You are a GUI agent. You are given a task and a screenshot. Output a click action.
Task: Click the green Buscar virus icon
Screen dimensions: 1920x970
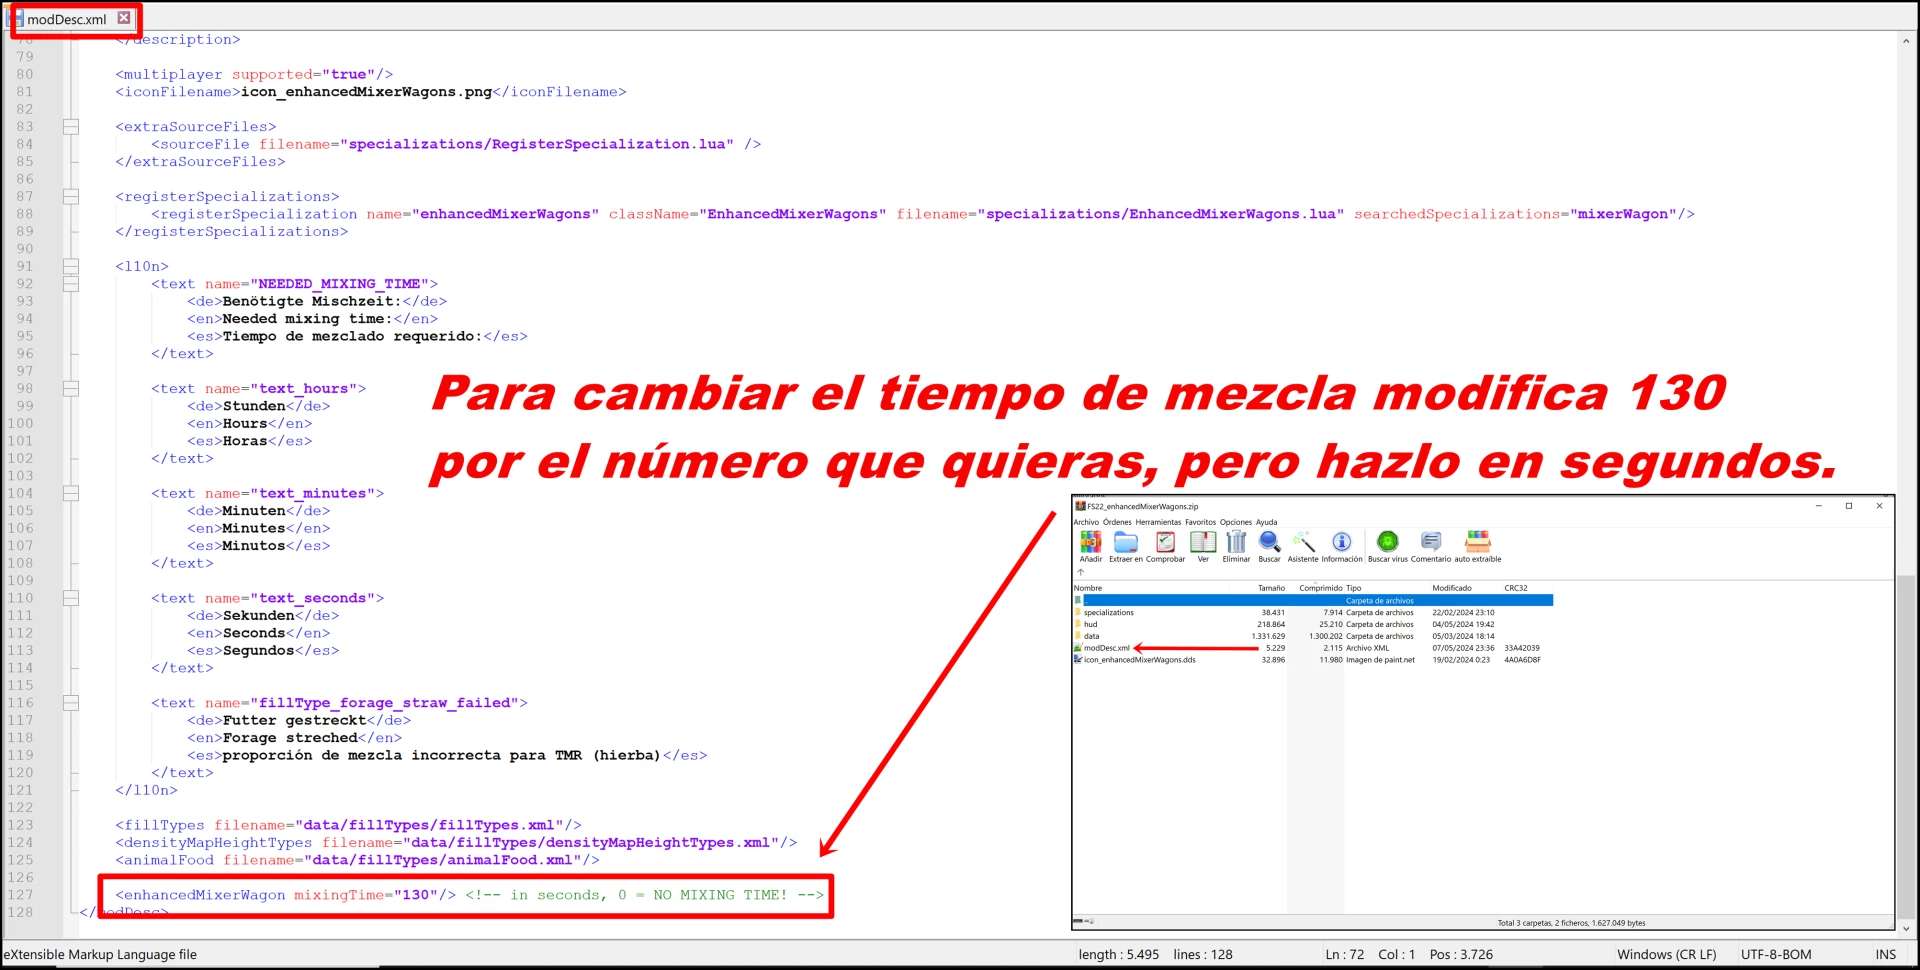coord(1387,543)
